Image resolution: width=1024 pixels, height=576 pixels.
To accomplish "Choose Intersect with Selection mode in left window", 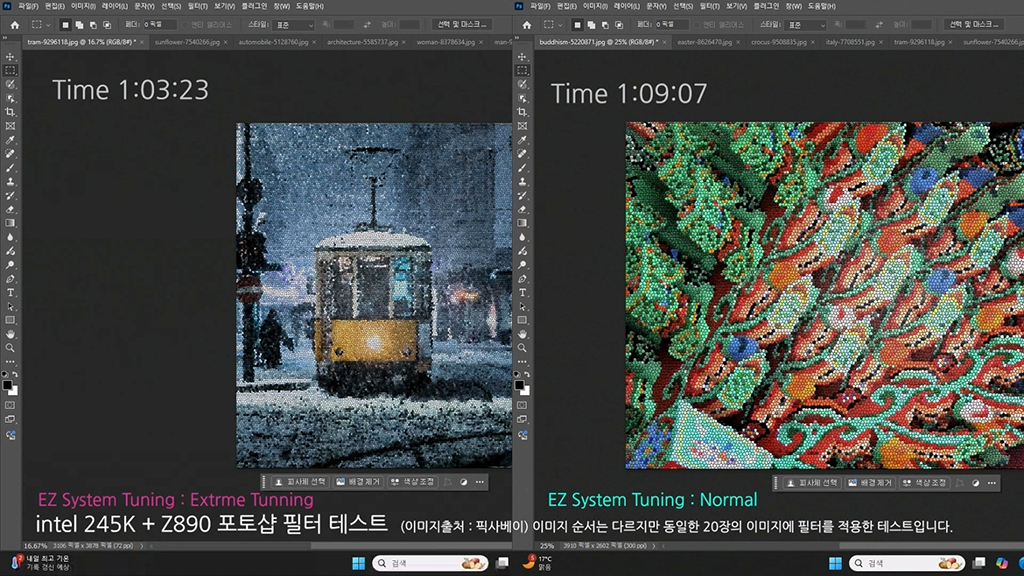I will [x=107, y=25].
